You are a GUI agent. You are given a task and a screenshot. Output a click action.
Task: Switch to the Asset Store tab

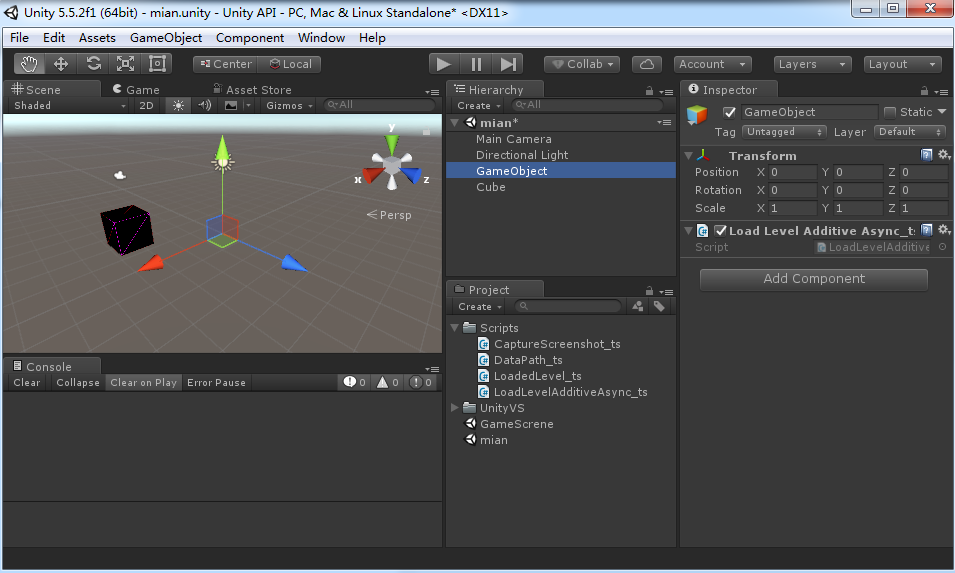(252, 90)
